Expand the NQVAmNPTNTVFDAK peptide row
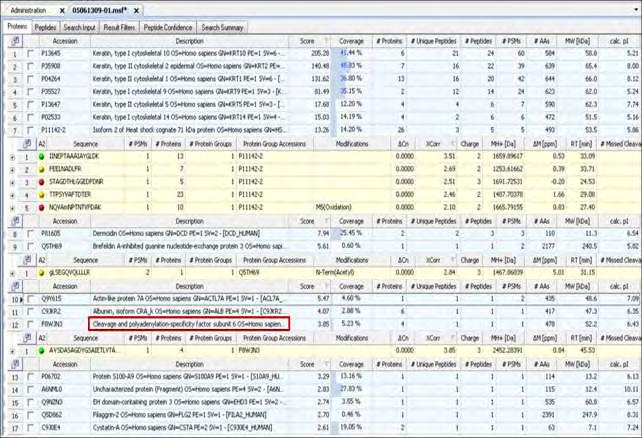 [x=12, y=208]
